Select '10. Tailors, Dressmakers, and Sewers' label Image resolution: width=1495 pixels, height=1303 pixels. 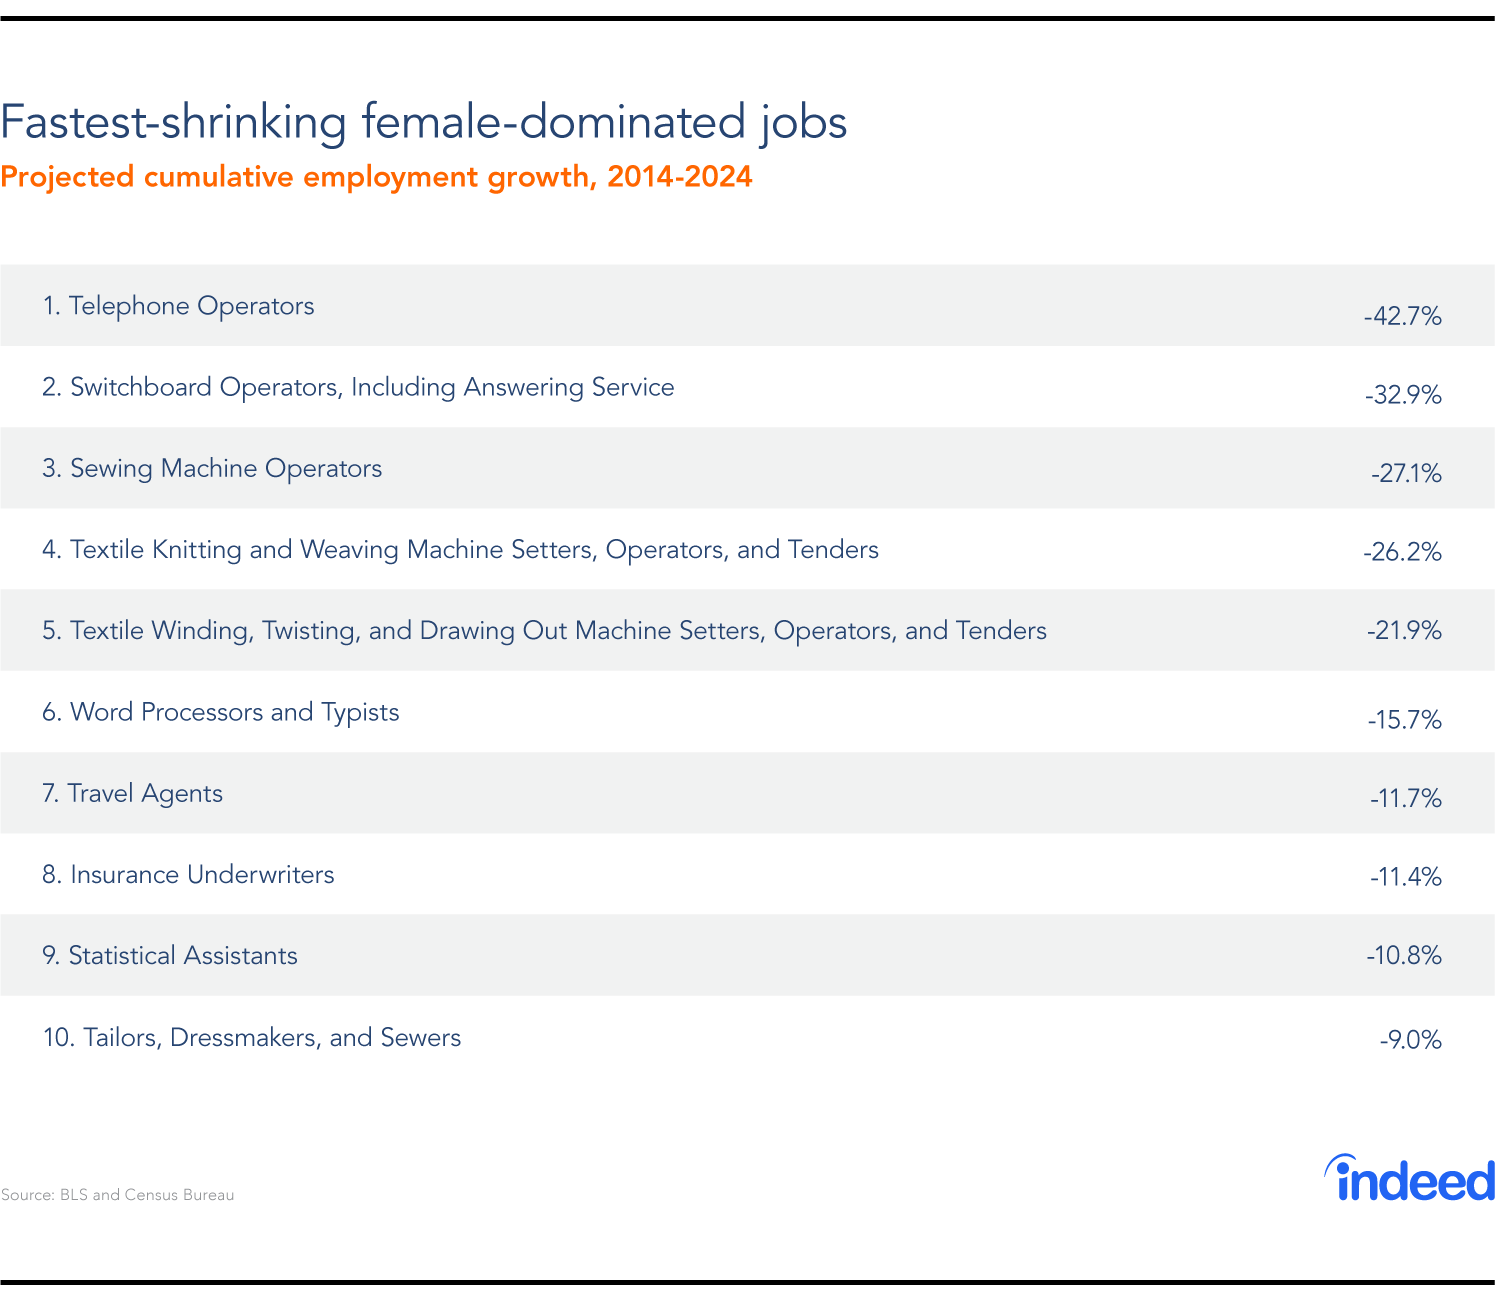pos(252,1038)
